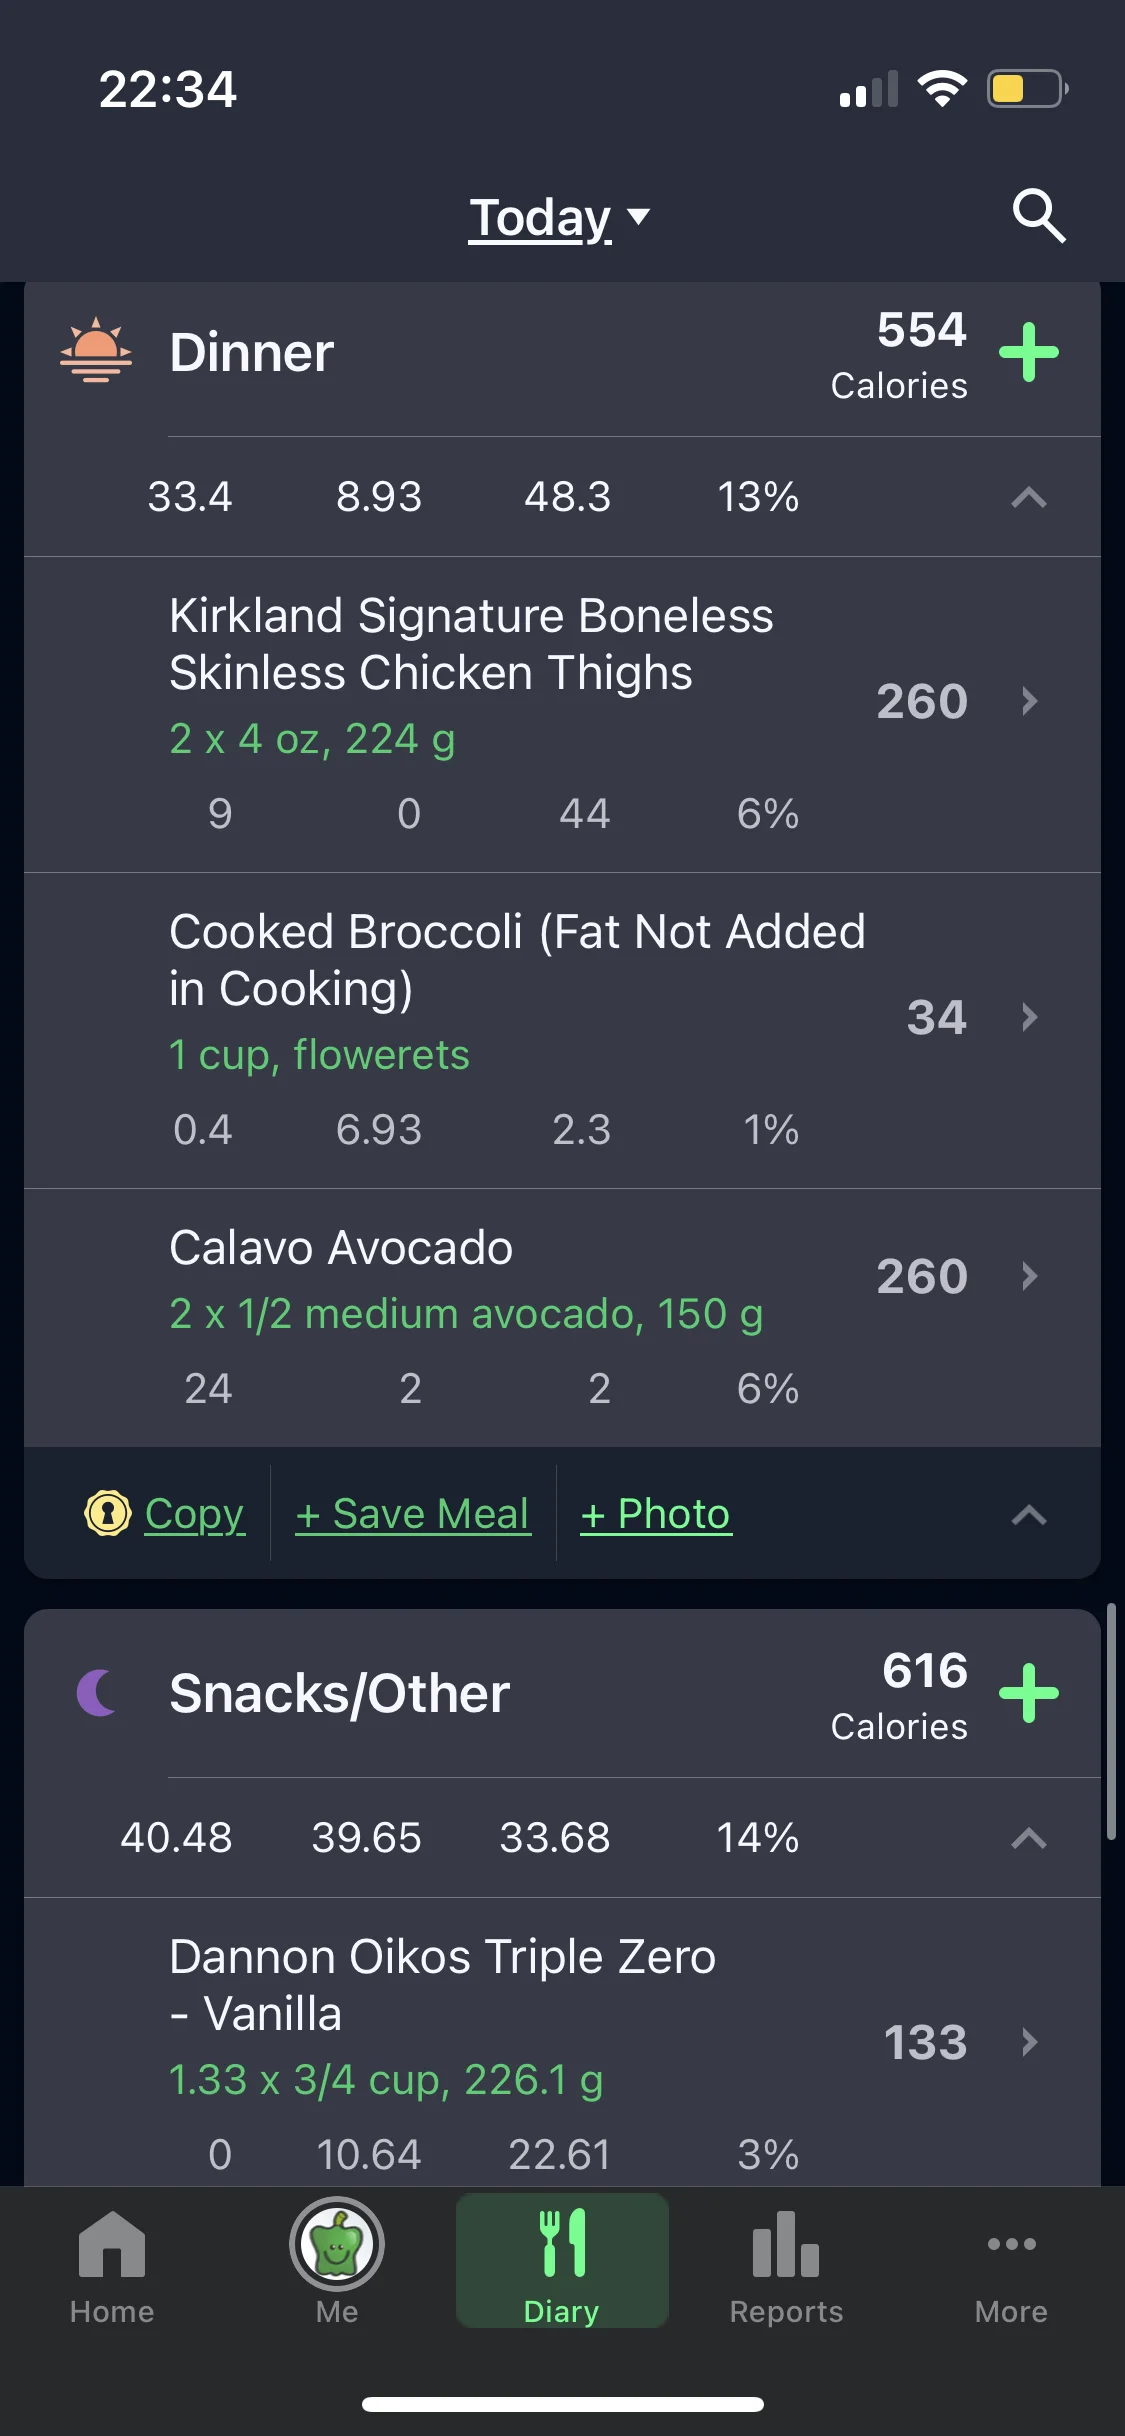Screen dimensions: 1125x2436
Task: Tap the Snacks/Other moon icon
Action: pyautogui.click(x=97, y=1693)
